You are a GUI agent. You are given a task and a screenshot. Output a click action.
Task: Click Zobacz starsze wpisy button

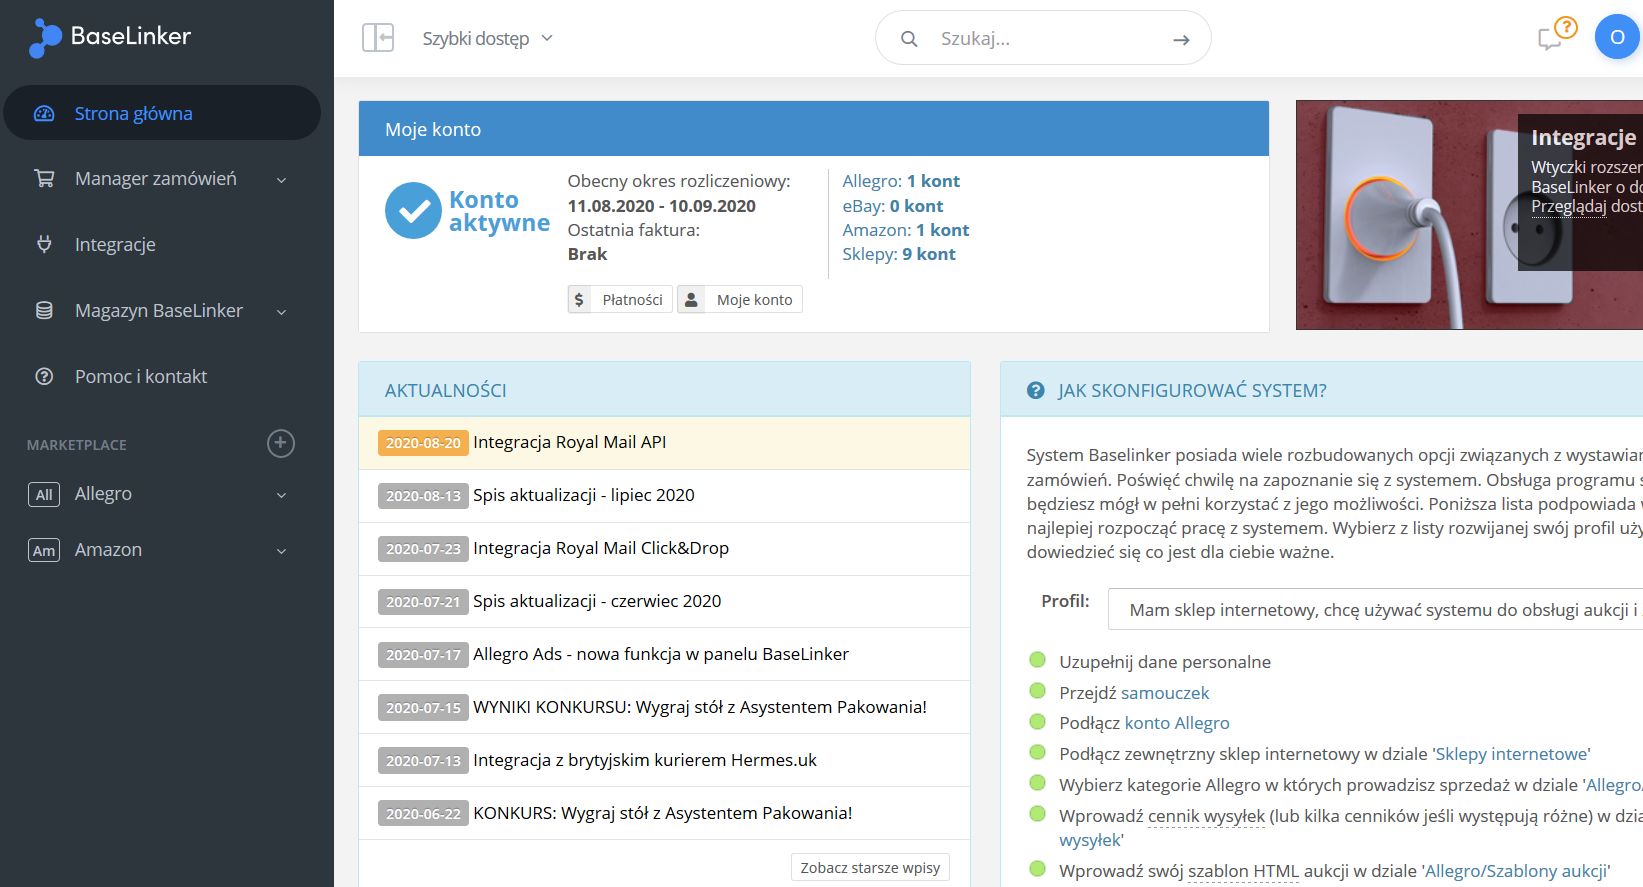tap(869, 867)
